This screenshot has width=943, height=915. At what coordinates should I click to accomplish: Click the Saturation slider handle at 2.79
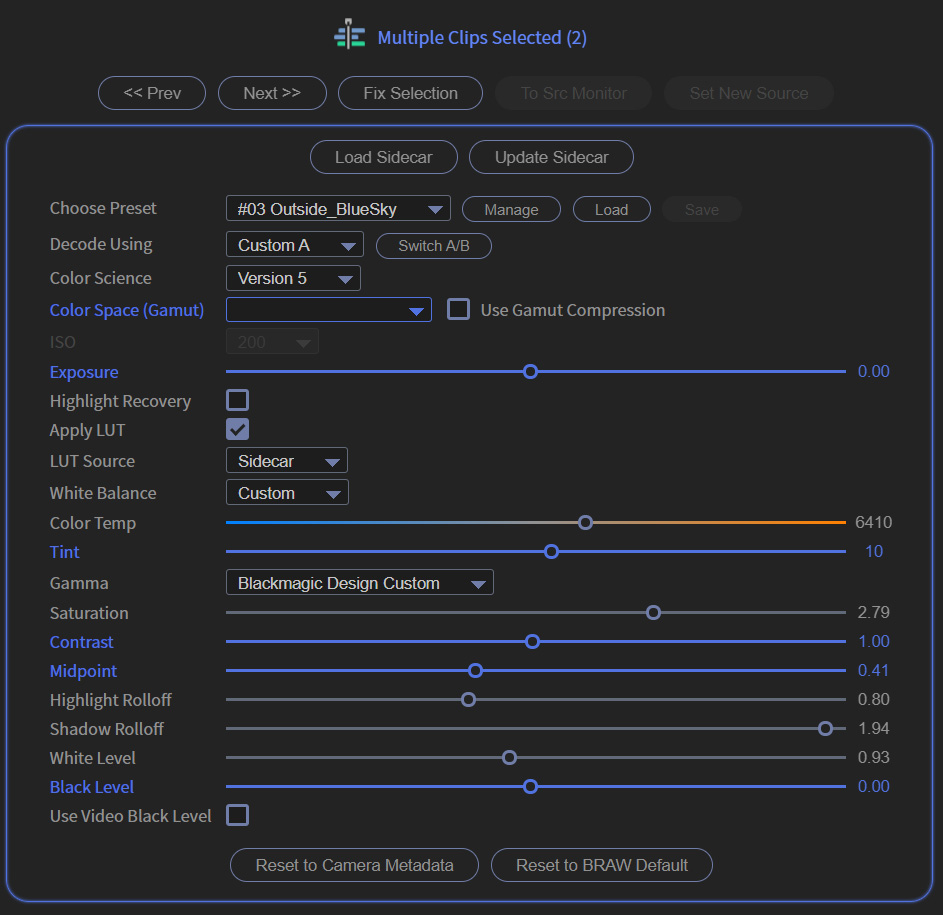click(x=653, y=612)
